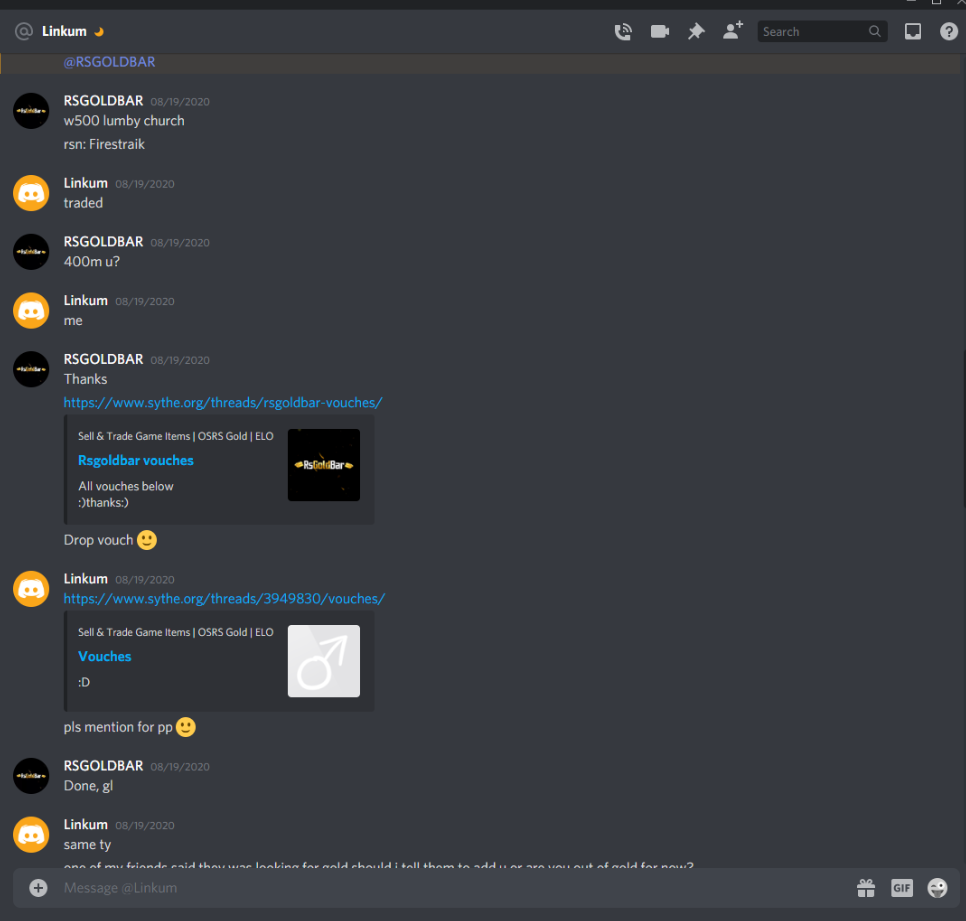This screenshot has height=921, width=966.
Task: Click the message Done, gl
Action: 88,785
